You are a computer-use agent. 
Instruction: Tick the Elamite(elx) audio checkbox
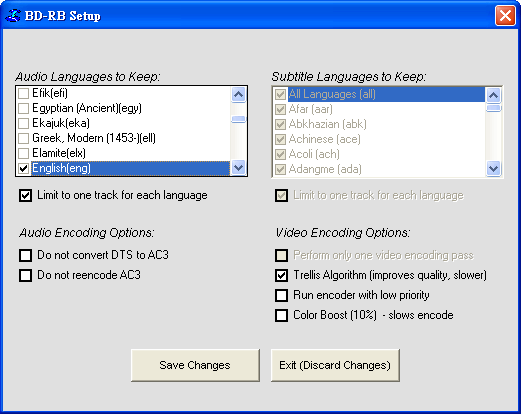[23, 153]
